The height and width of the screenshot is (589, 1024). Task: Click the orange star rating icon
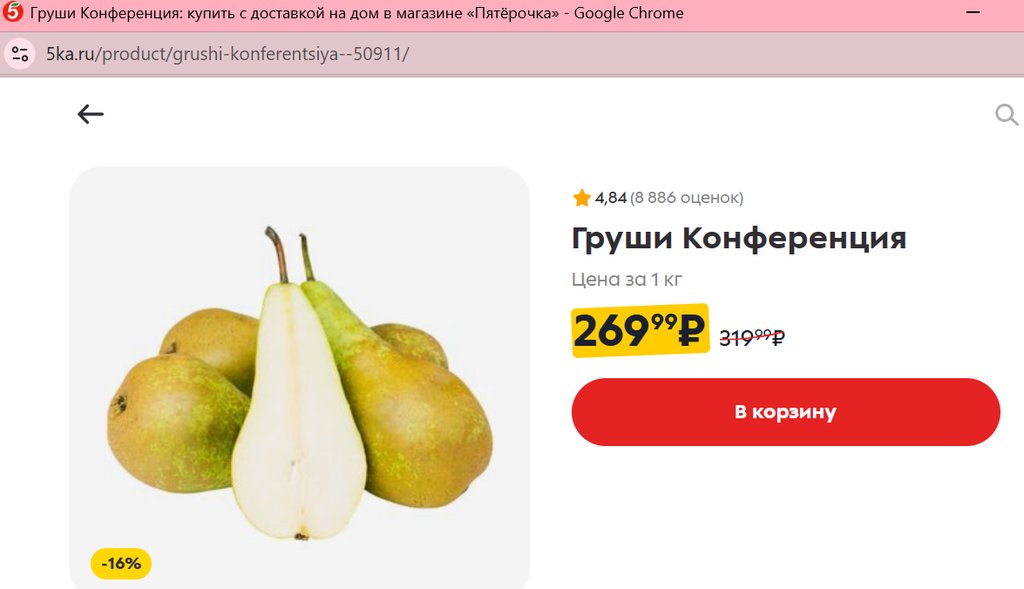coord(581,197)
